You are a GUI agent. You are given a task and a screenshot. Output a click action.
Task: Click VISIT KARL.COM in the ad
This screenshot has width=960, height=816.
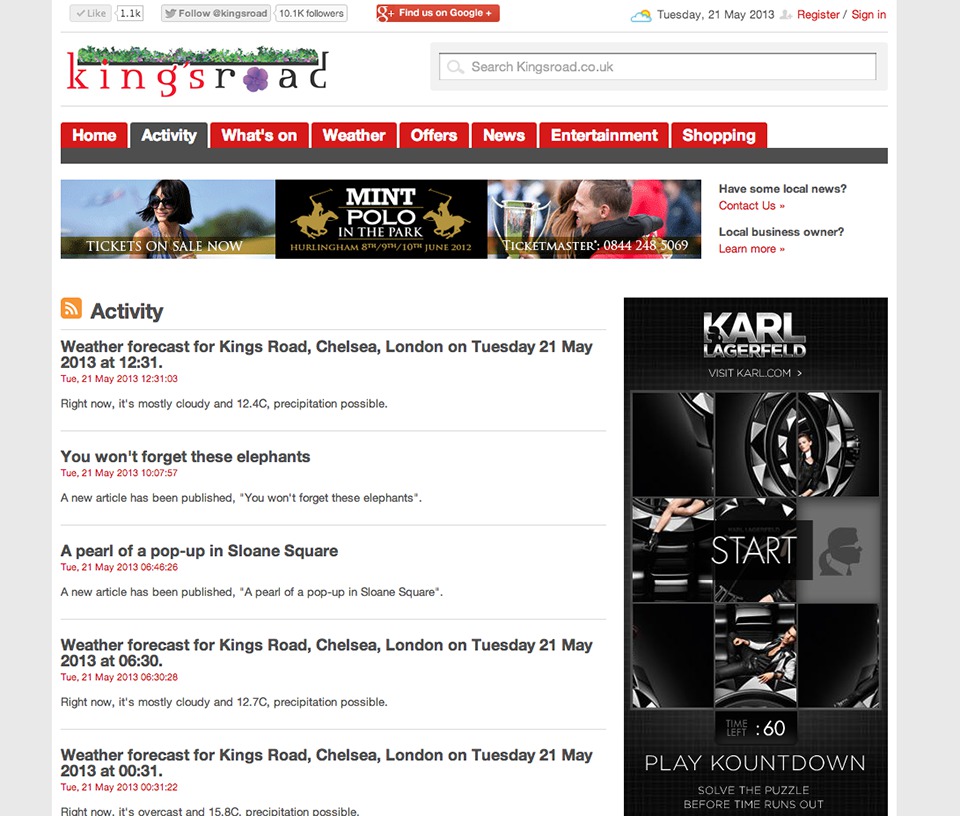pyautogui.click(x=755, y=373)
